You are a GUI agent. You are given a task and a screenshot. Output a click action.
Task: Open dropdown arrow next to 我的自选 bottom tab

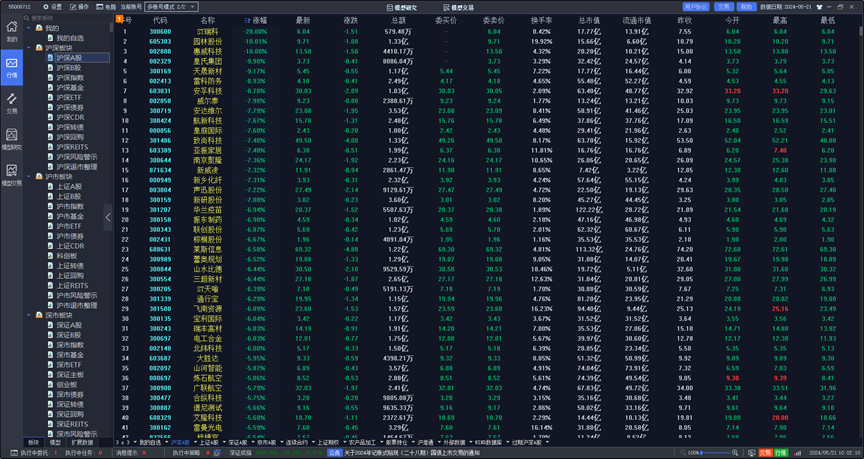pos(166,442)
